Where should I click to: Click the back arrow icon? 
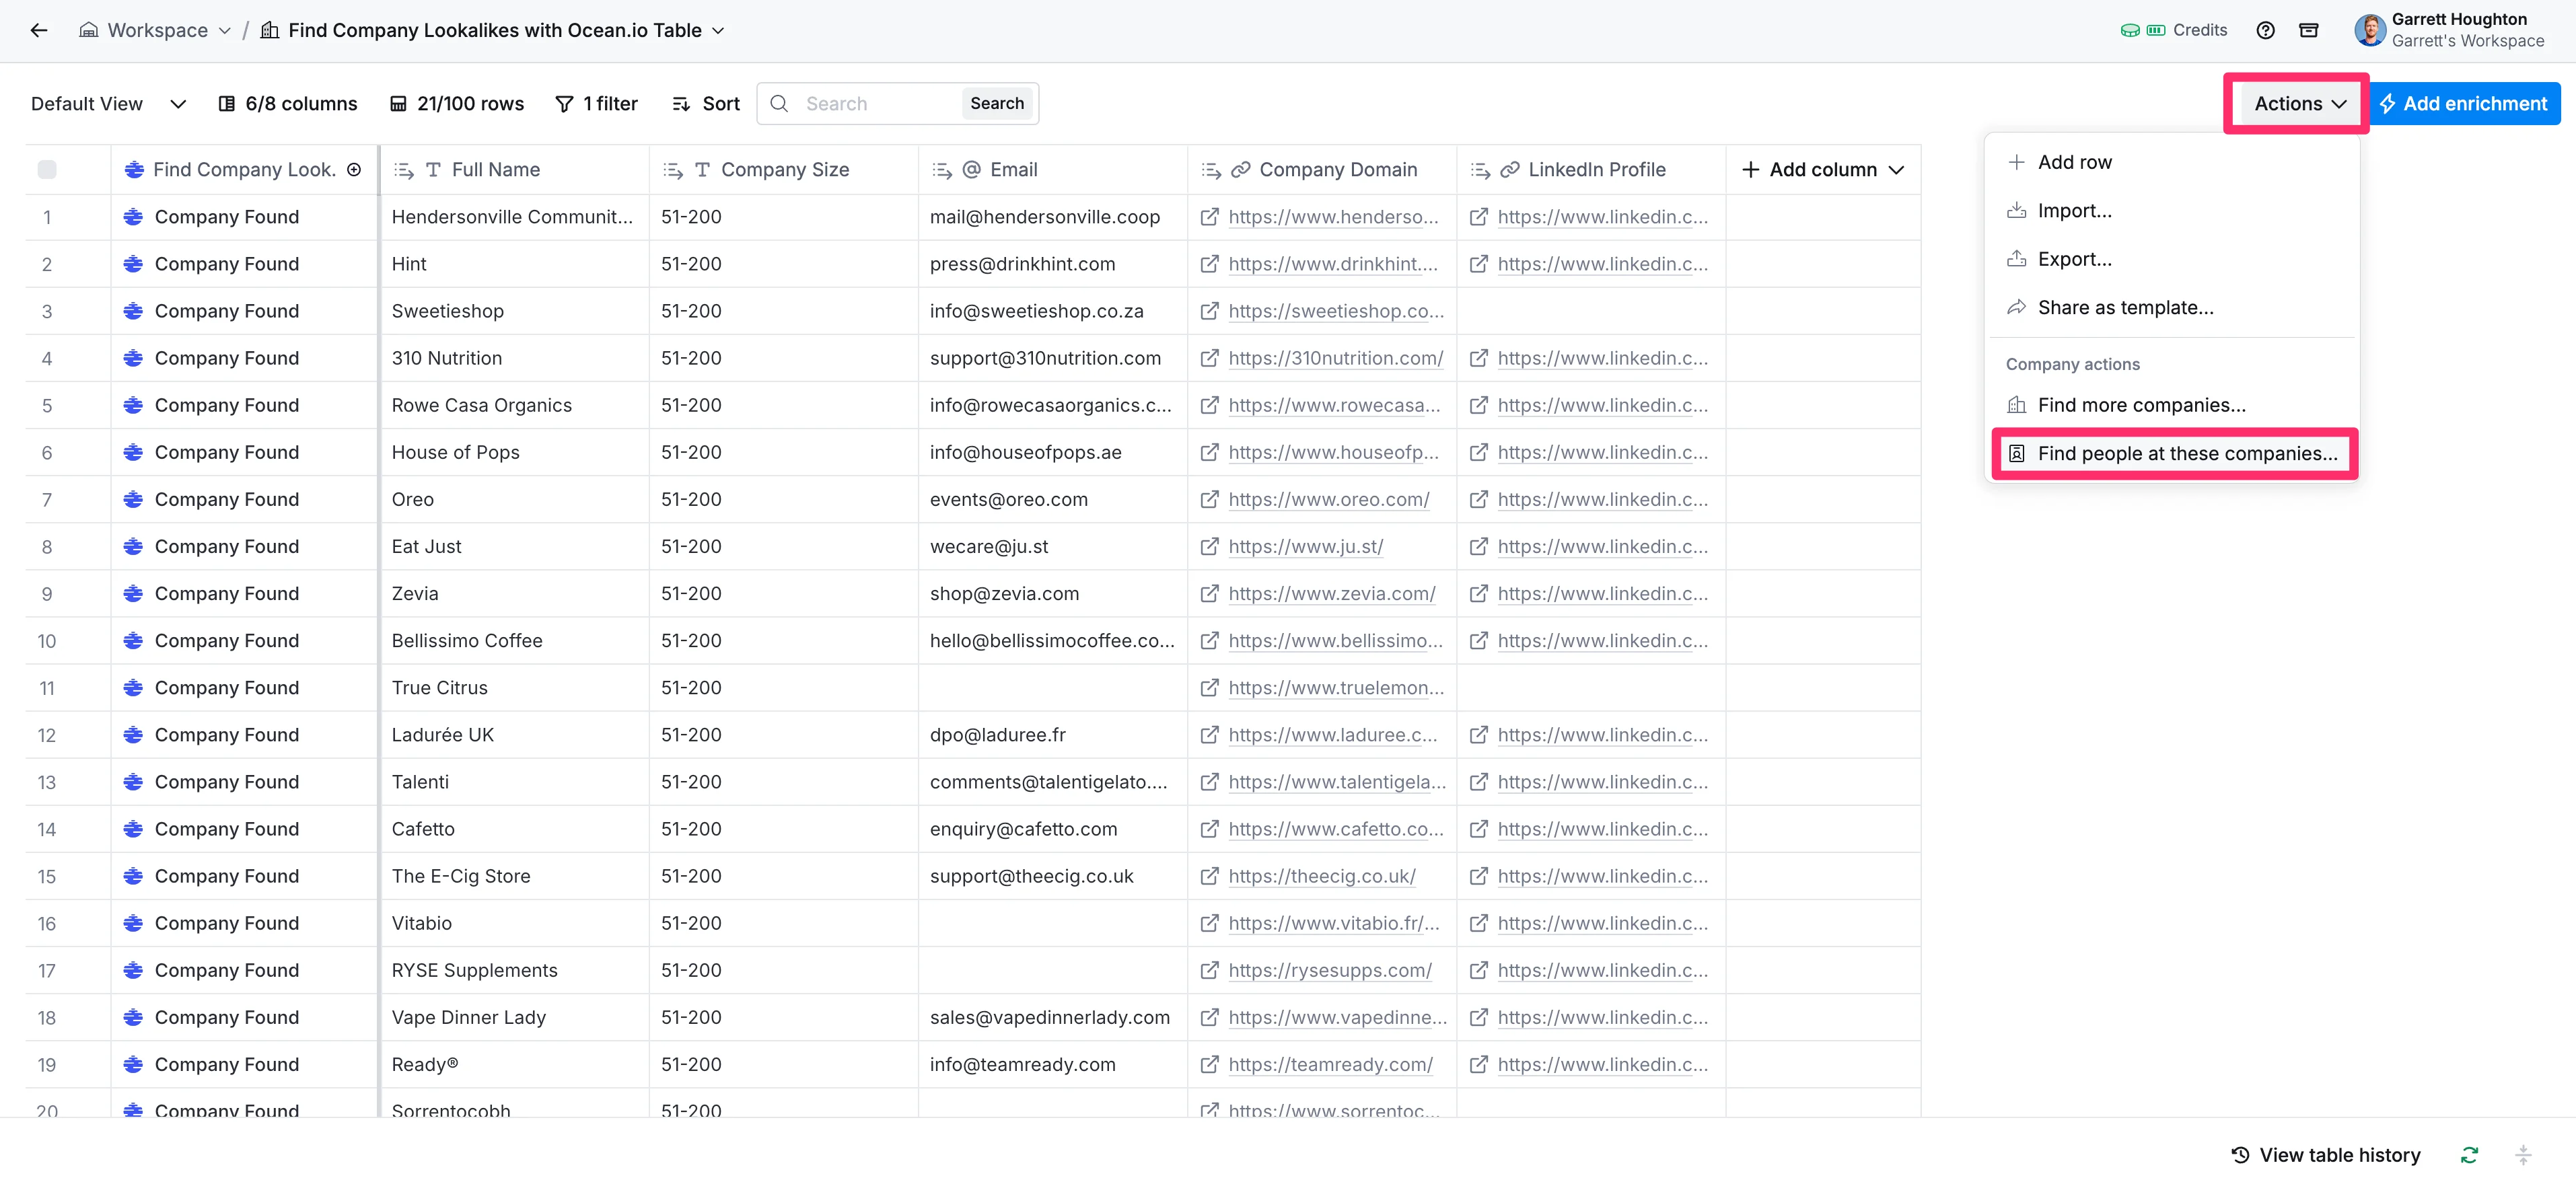pyautogui.click(x=39, y=30)
